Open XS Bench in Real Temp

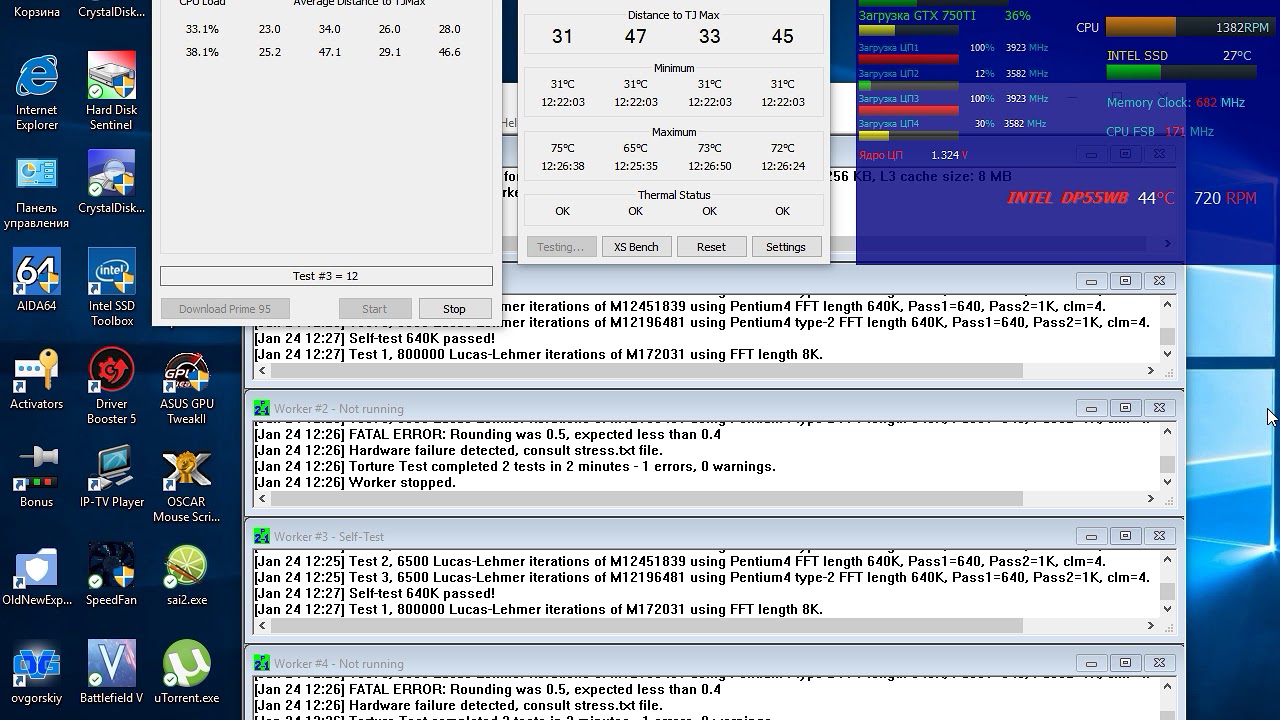click(636, 247)
